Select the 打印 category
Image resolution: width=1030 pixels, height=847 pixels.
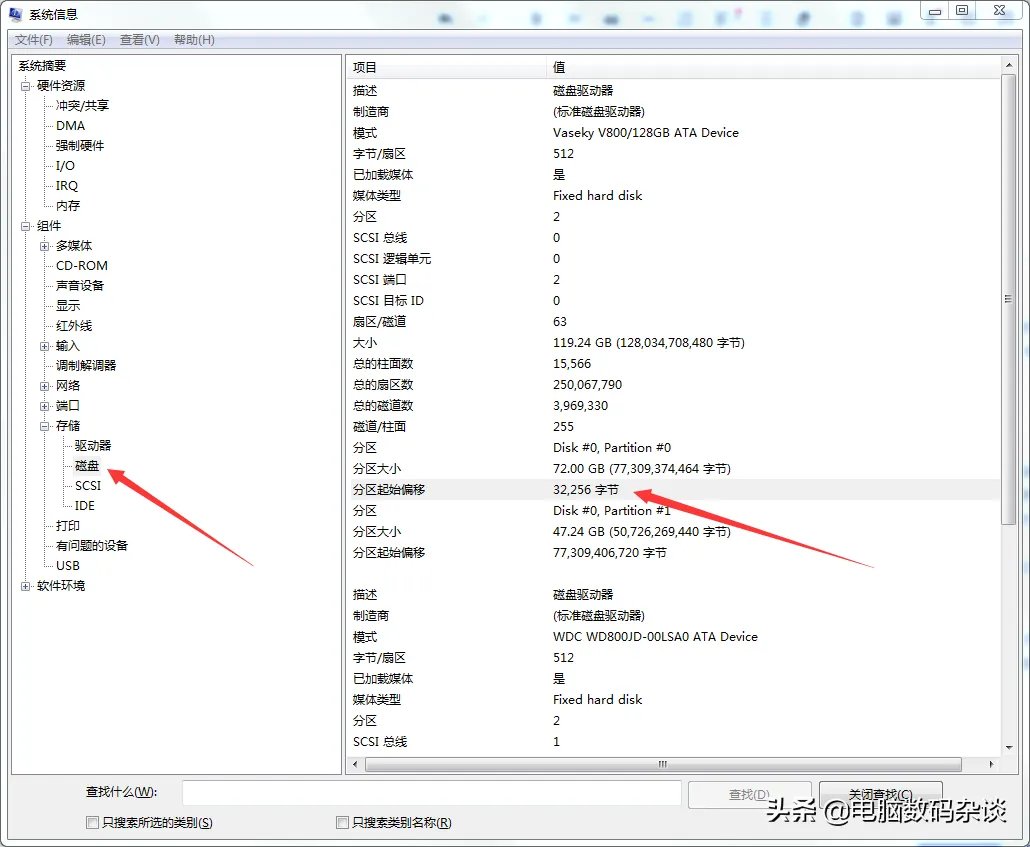pyautogui.click(x=67, y=525)
